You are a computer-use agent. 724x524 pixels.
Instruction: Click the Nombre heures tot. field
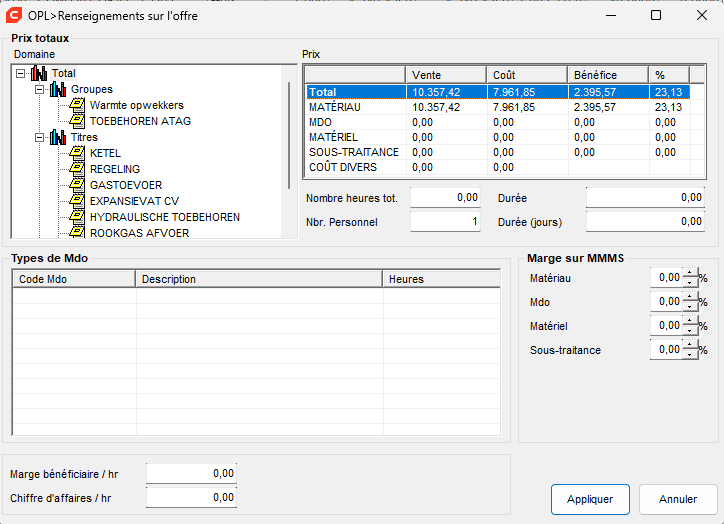tap(445, 198)
